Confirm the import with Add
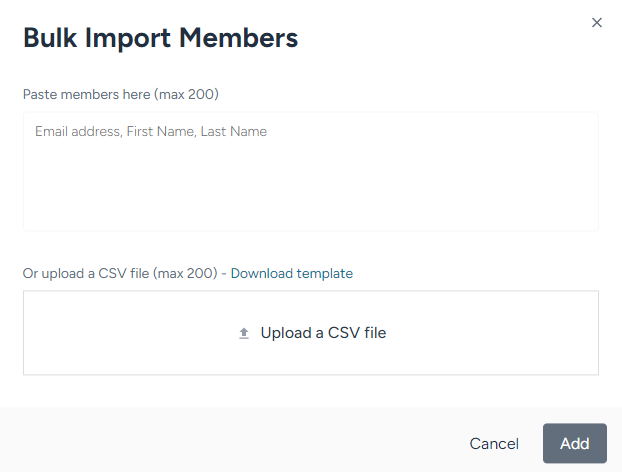 point(574,443)
